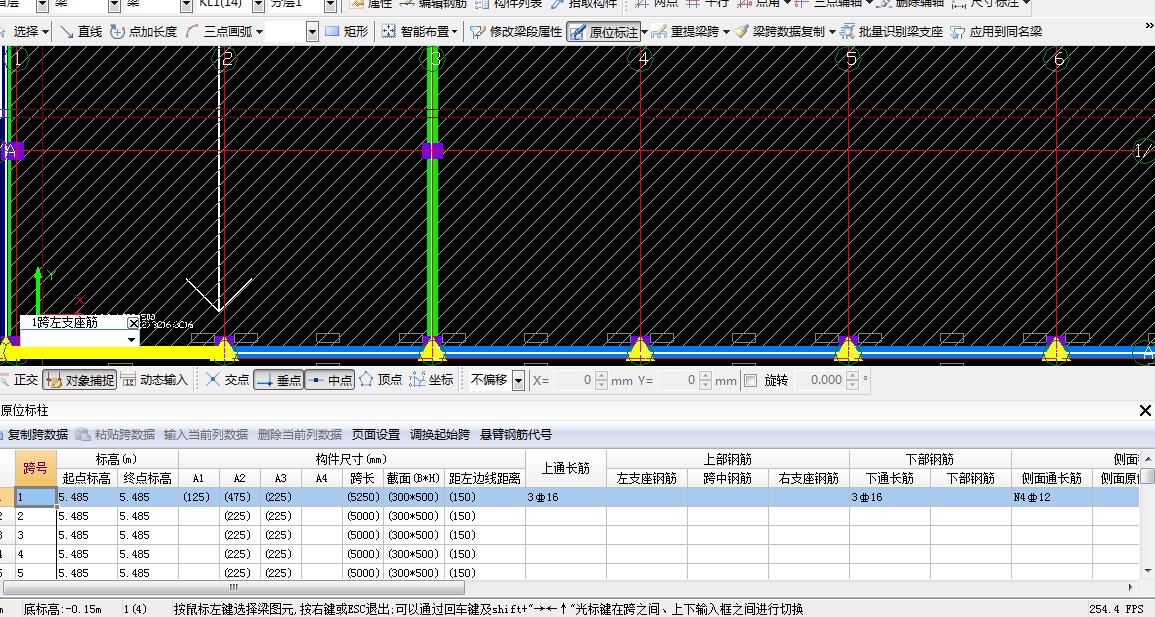Image resolution: width=1155 pixels, height=617 pixels.
Task: Click the rotation angle value field
Action: [820, 380]
